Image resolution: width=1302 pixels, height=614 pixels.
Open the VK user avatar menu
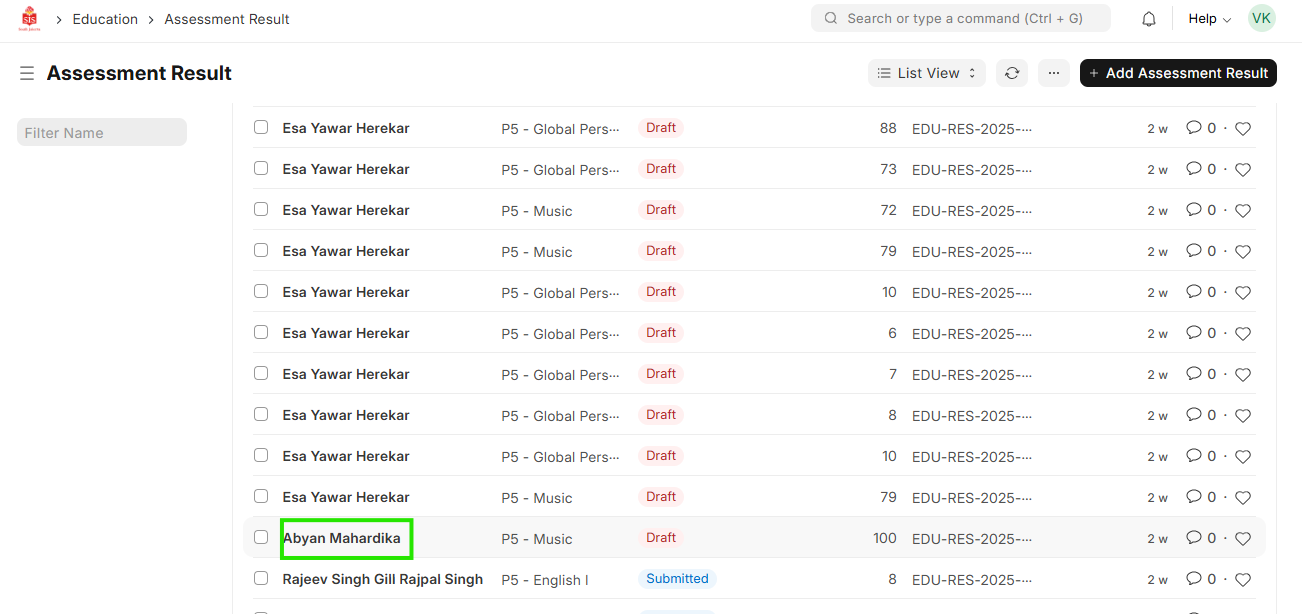pos(1261,19)
